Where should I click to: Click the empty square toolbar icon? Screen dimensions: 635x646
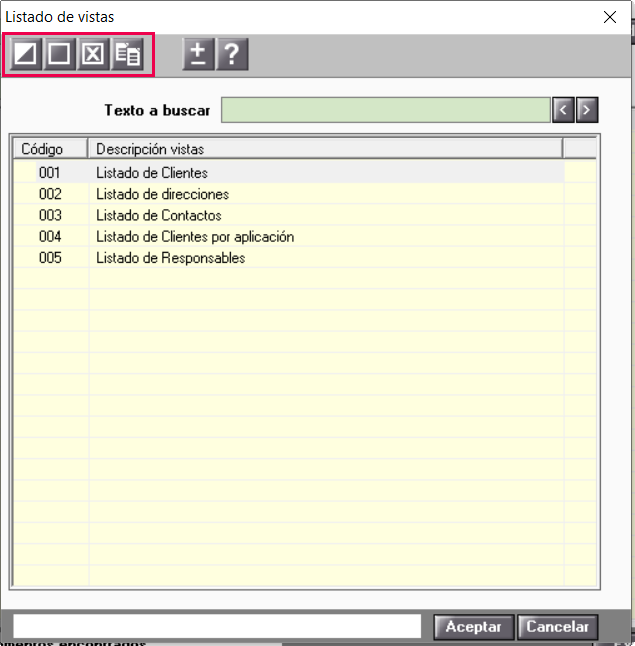pyautogui.click(x=59, y=54)
